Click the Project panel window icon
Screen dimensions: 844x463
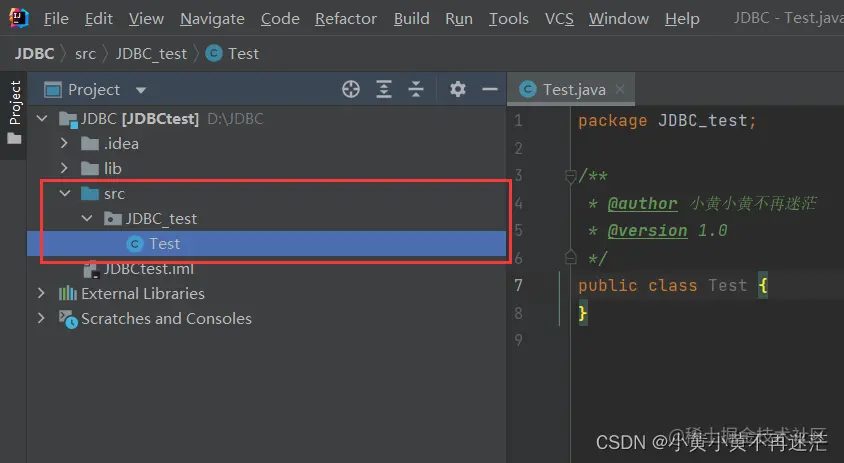[53, 89]
